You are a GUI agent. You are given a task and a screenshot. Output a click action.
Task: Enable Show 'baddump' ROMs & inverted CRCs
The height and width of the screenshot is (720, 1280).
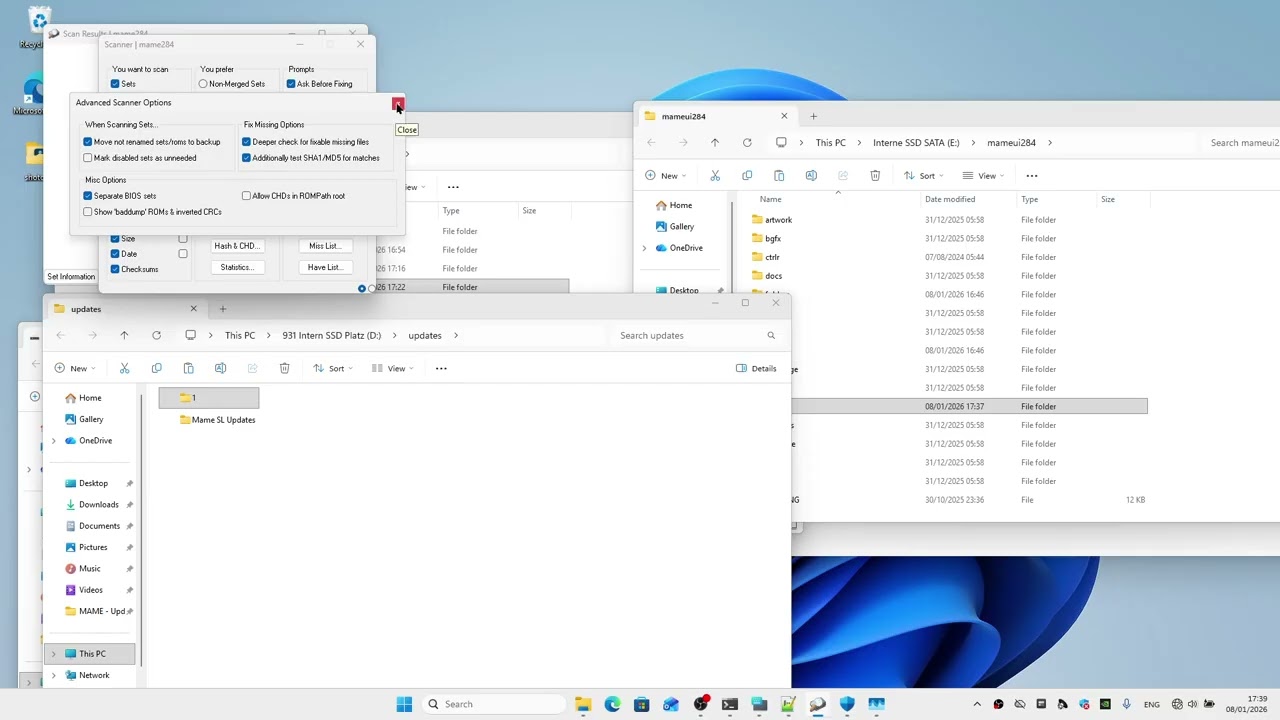(88, 212)
